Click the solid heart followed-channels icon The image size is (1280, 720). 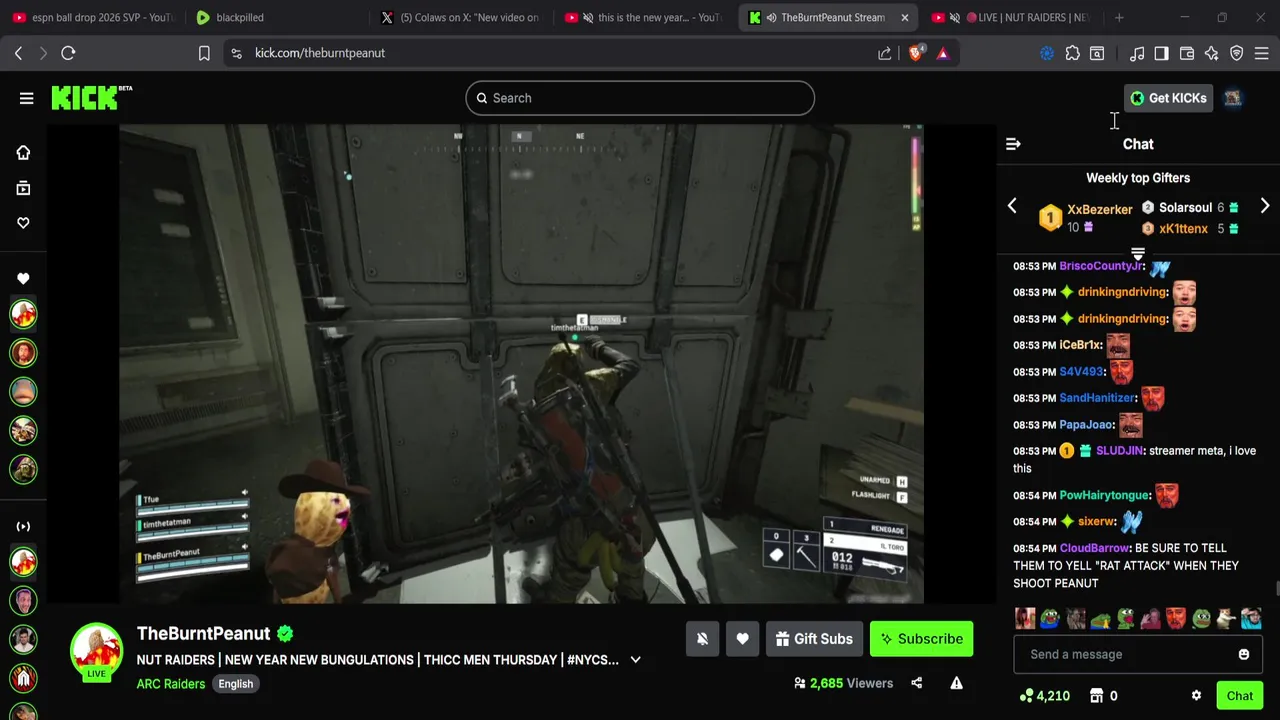pyautogui.click(x=23, y=279)
